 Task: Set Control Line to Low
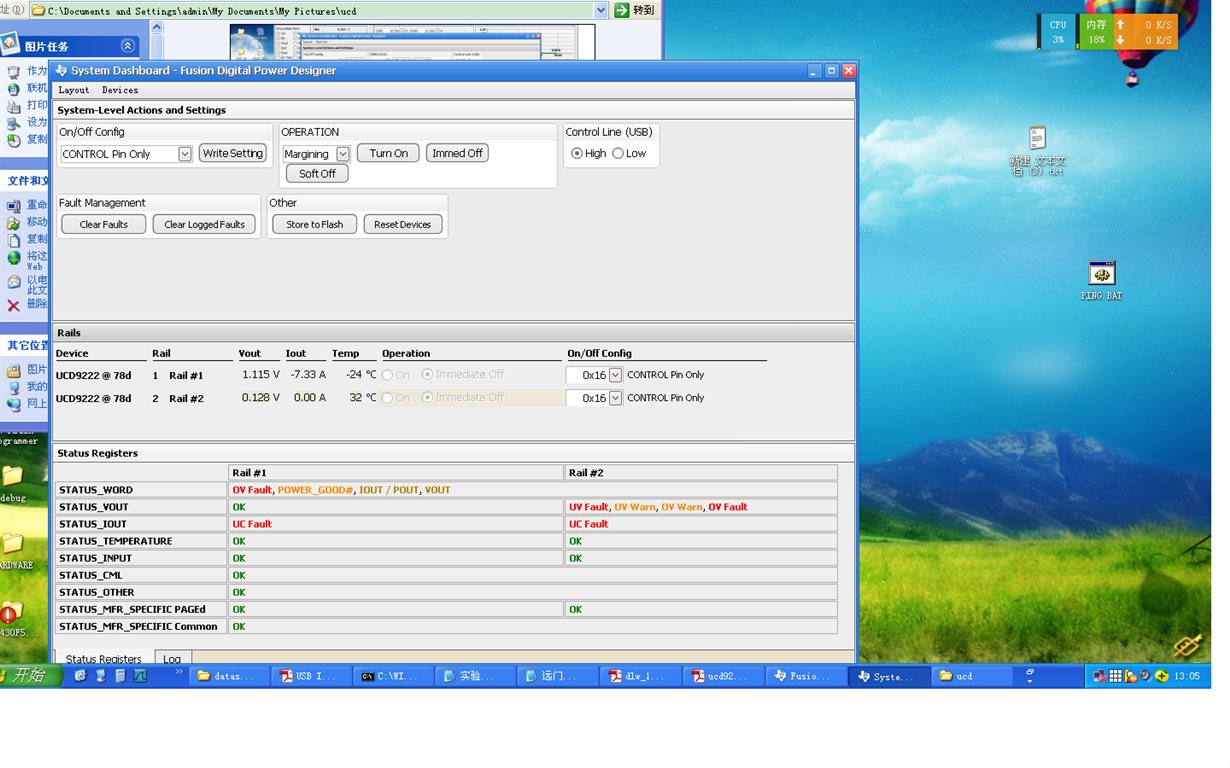618,153
